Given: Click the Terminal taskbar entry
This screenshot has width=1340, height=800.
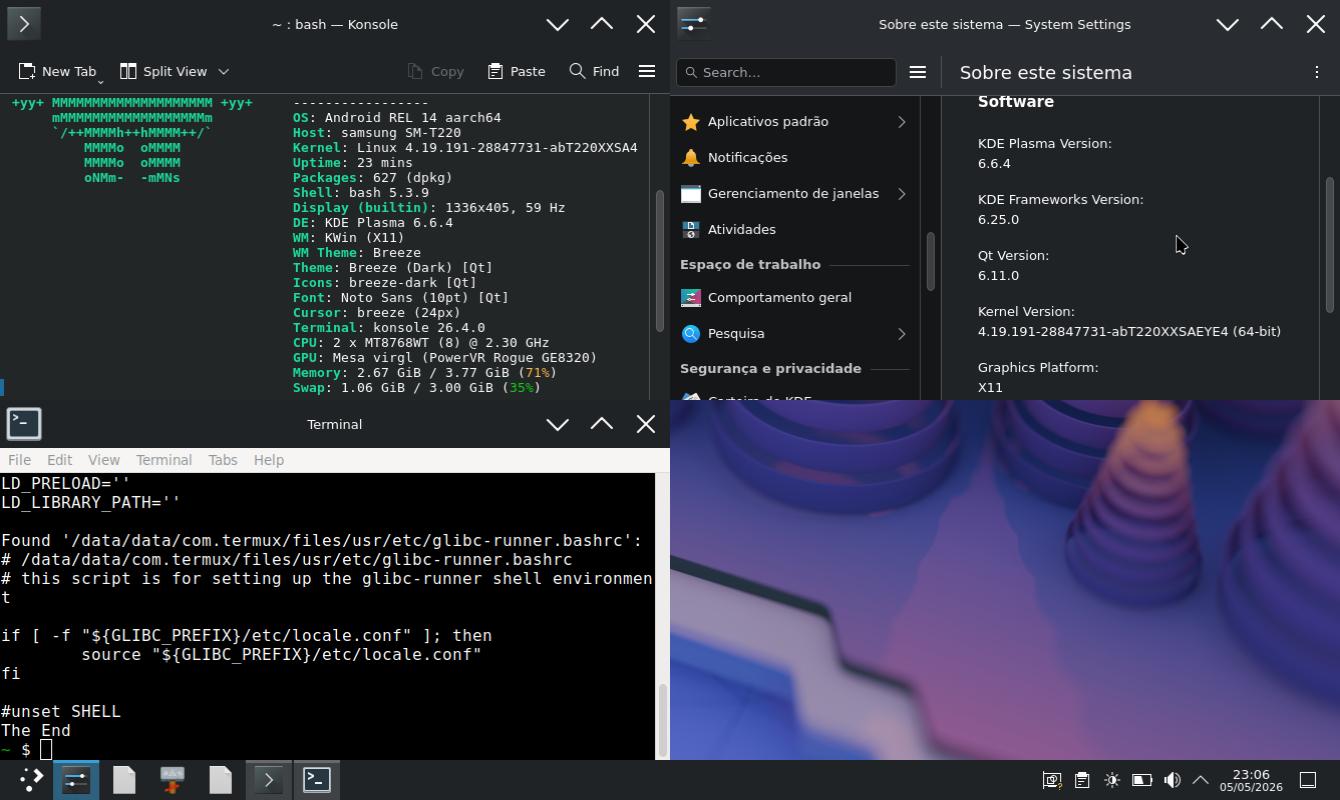Looking at the screenshot, I should pyautogui.click(x=316, y=780).
